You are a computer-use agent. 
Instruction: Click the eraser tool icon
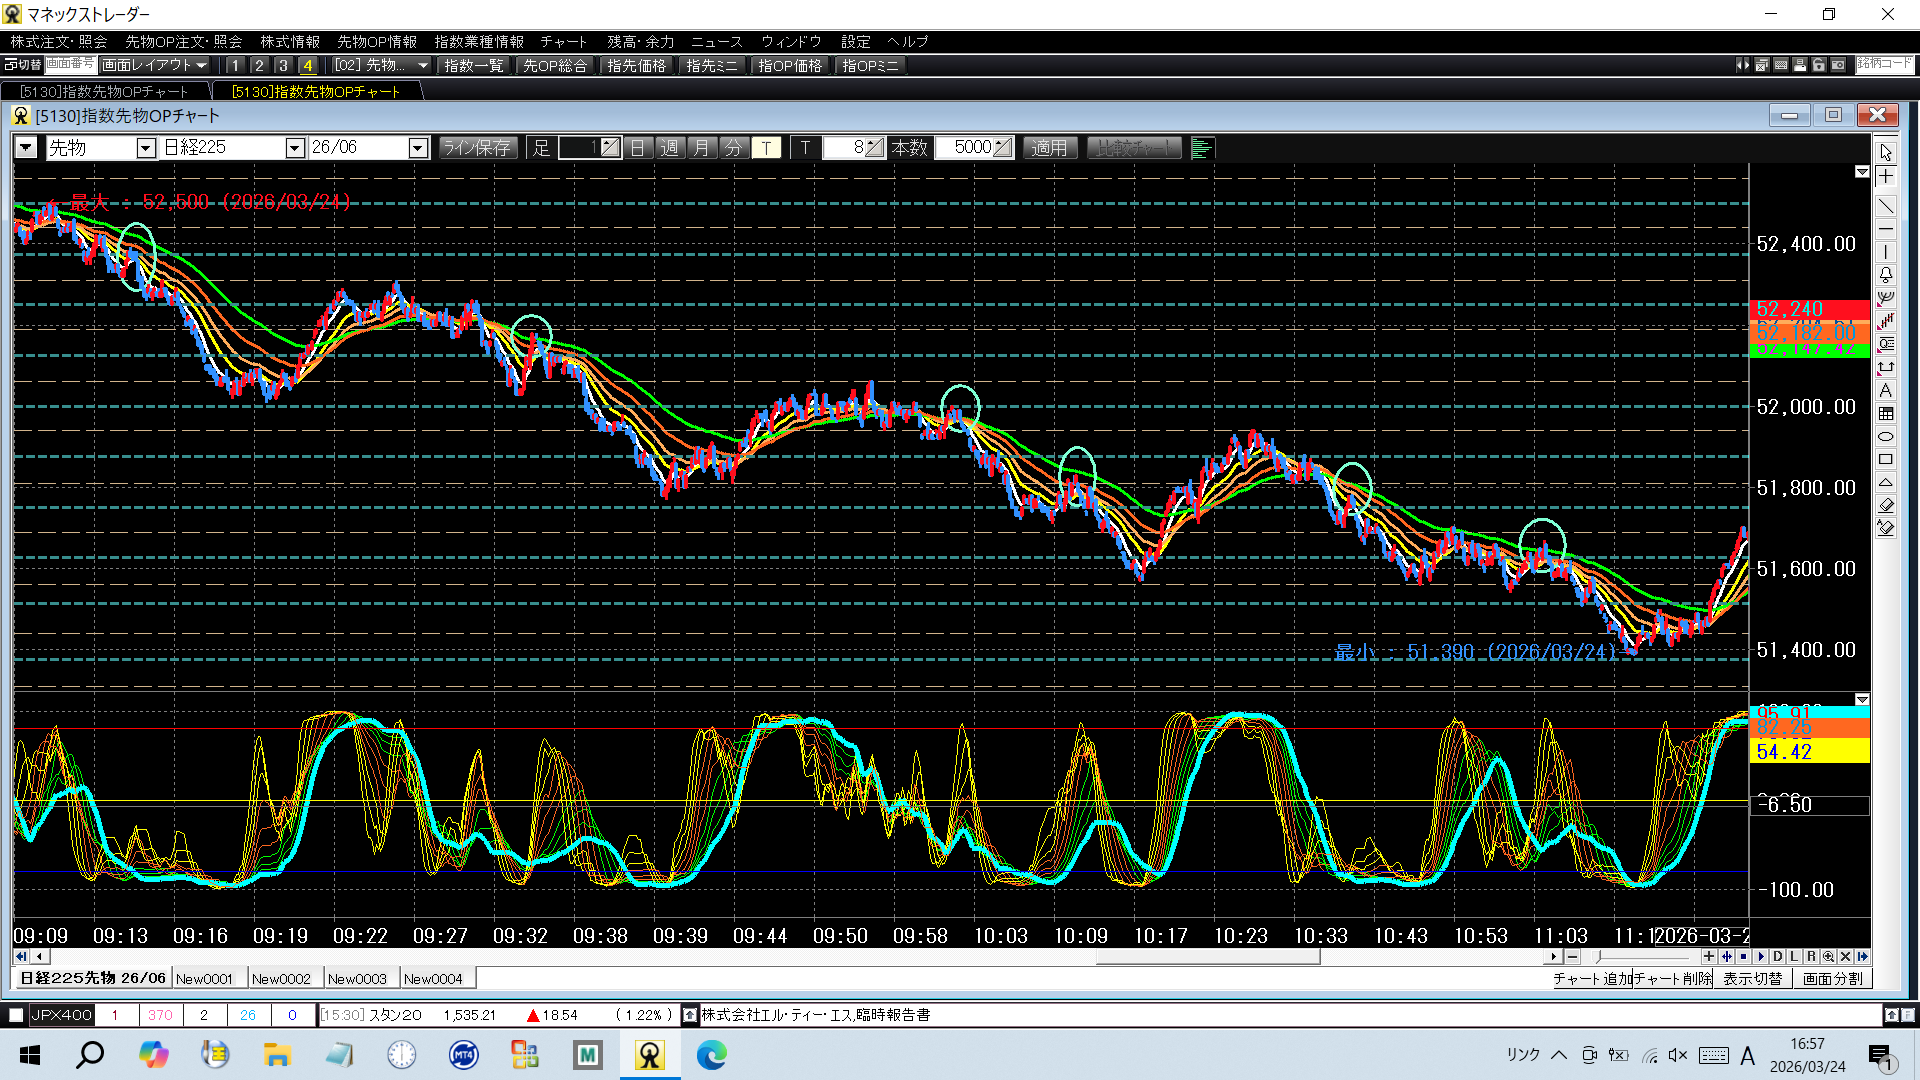[1885, 505]
